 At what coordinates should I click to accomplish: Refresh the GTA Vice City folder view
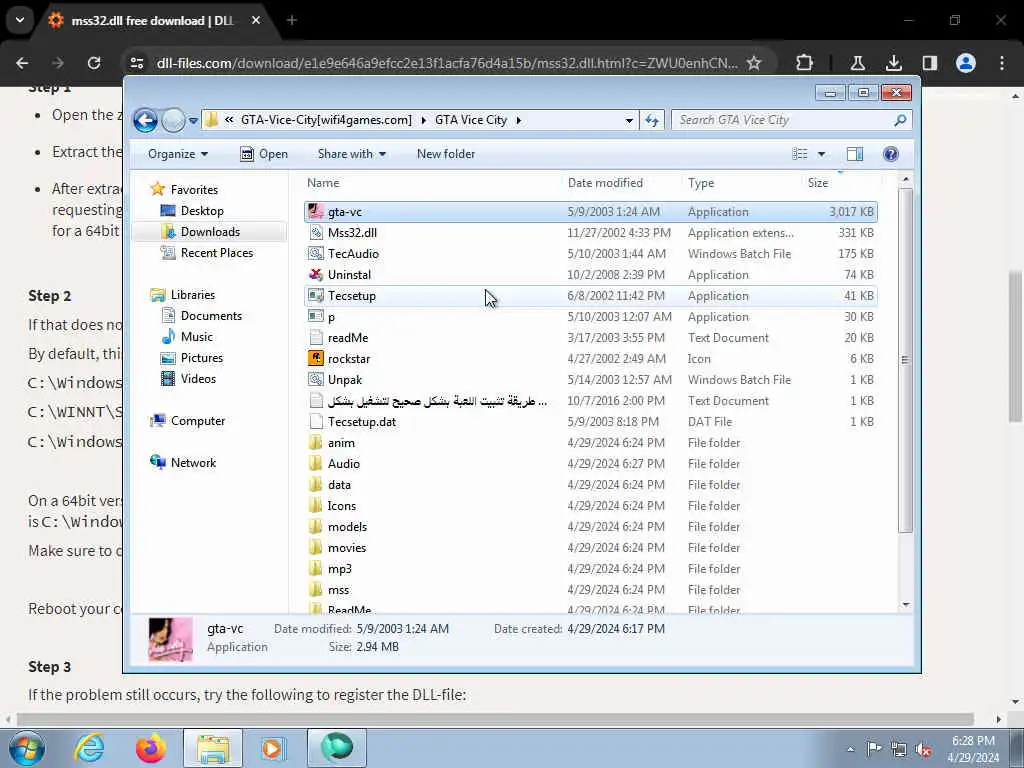pyautogui.click(x=652, y=120)
